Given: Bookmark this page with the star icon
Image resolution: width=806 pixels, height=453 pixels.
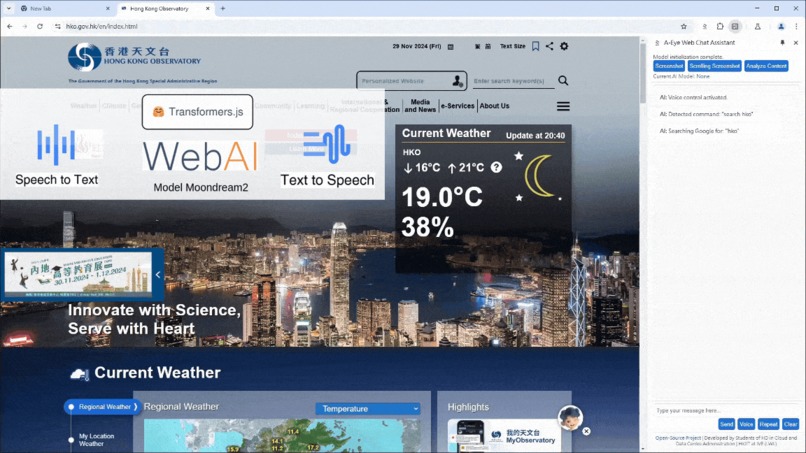Looking at the screenshot, I should (684, 26).
